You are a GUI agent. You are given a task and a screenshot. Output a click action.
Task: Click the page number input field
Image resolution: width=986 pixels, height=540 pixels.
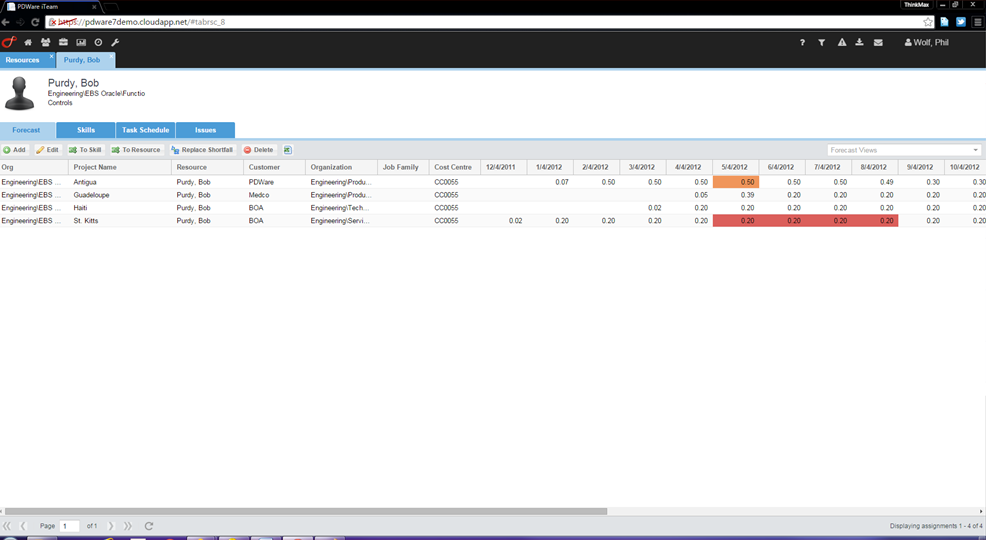tap(69, 526)
